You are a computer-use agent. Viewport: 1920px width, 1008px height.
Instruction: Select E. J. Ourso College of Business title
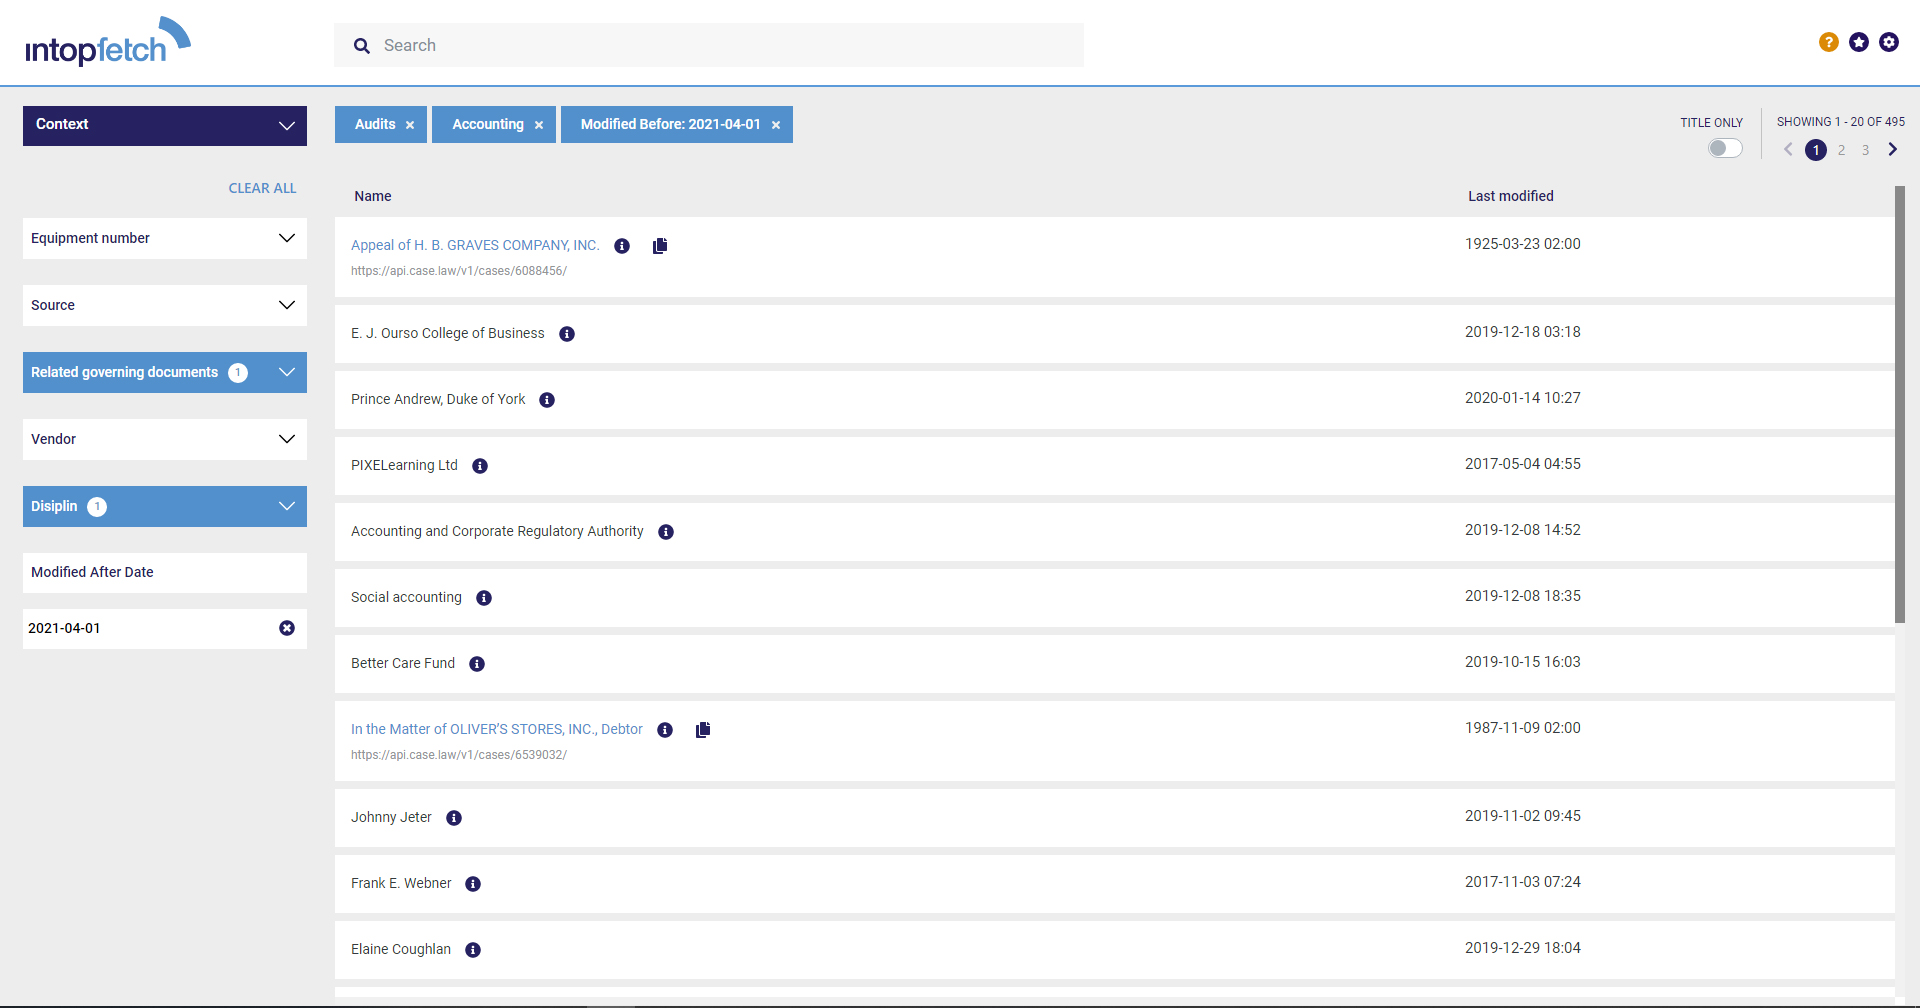[x=448, y=333]
